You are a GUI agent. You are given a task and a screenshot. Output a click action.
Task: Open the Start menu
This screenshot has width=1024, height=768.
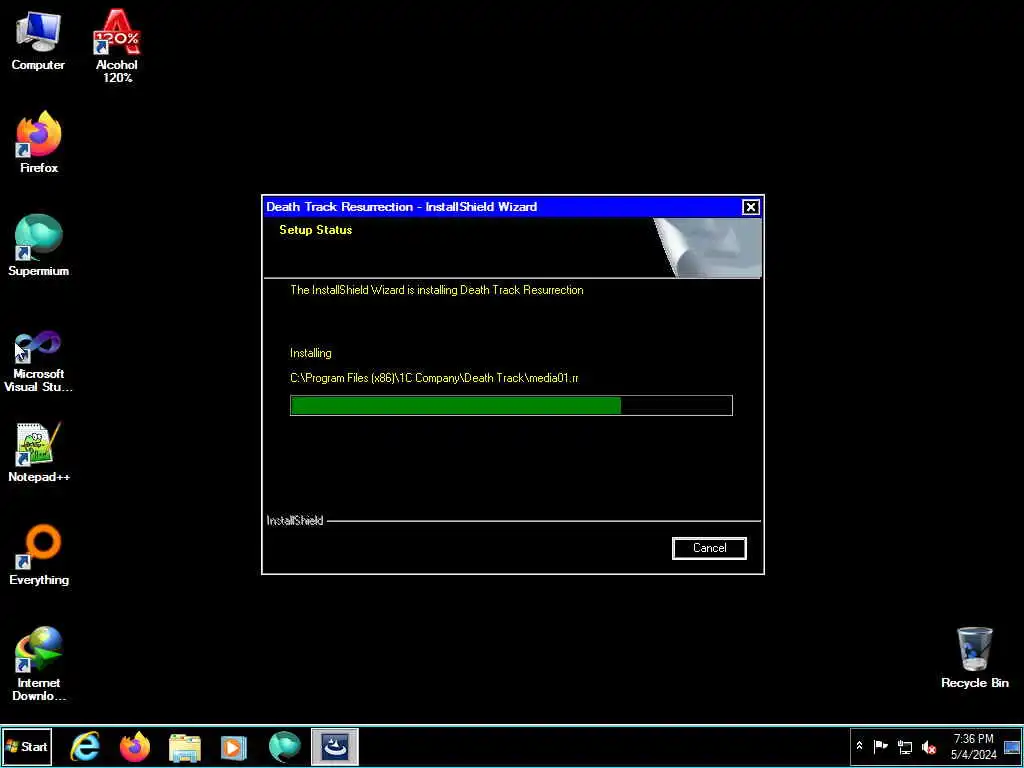tap(27, 746)
